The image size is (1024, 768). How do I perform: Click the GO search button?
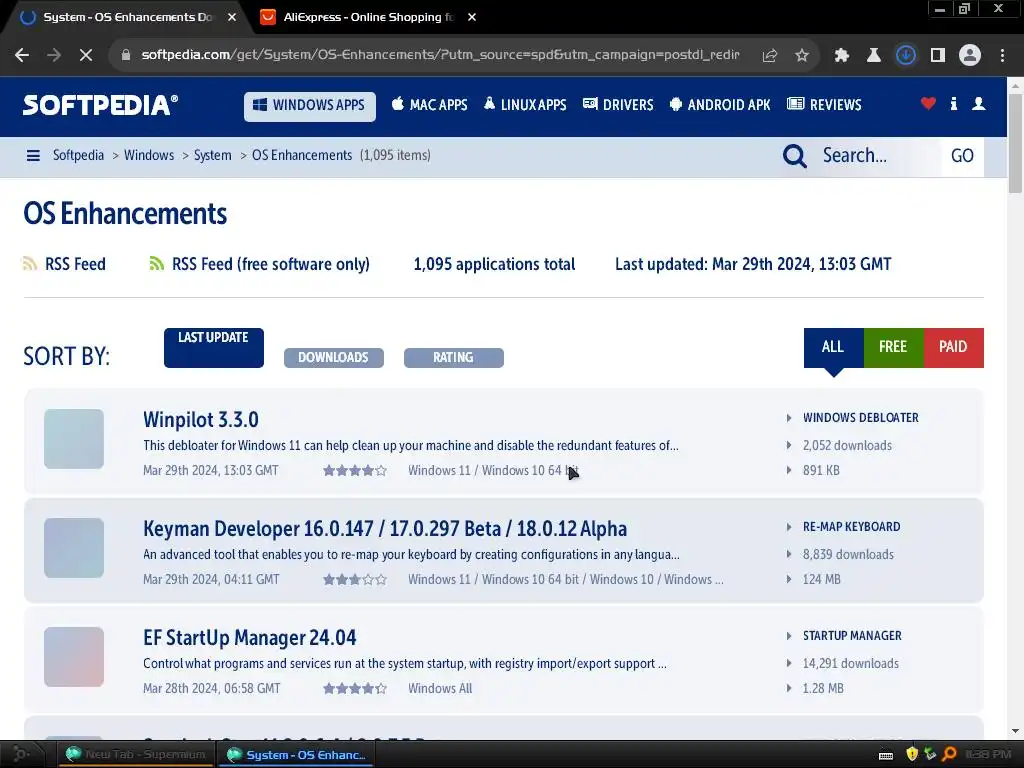pos(962,156)
